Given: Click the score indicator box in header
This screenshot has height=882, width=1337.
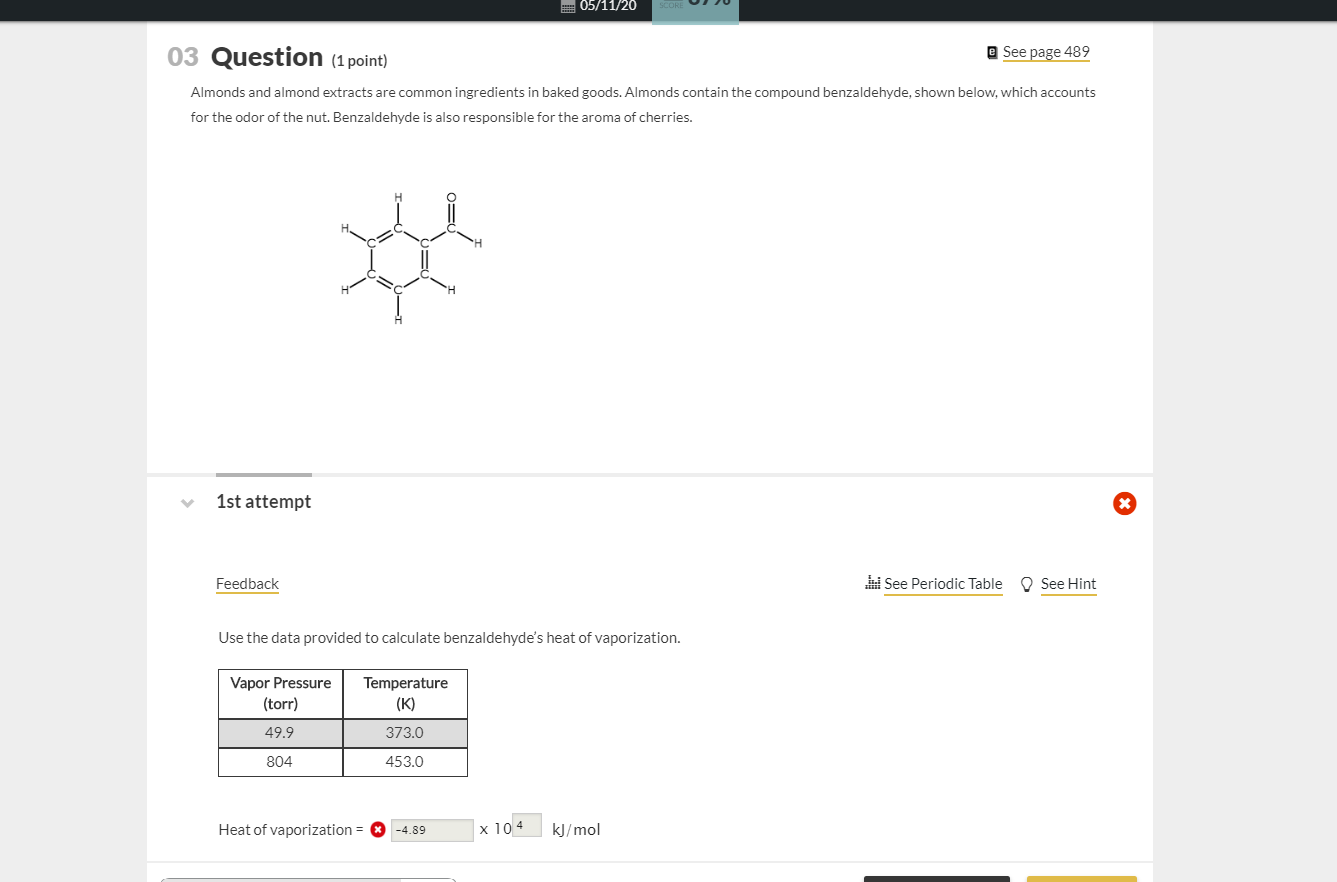Looking at the screenshot, I should (695, 10).
